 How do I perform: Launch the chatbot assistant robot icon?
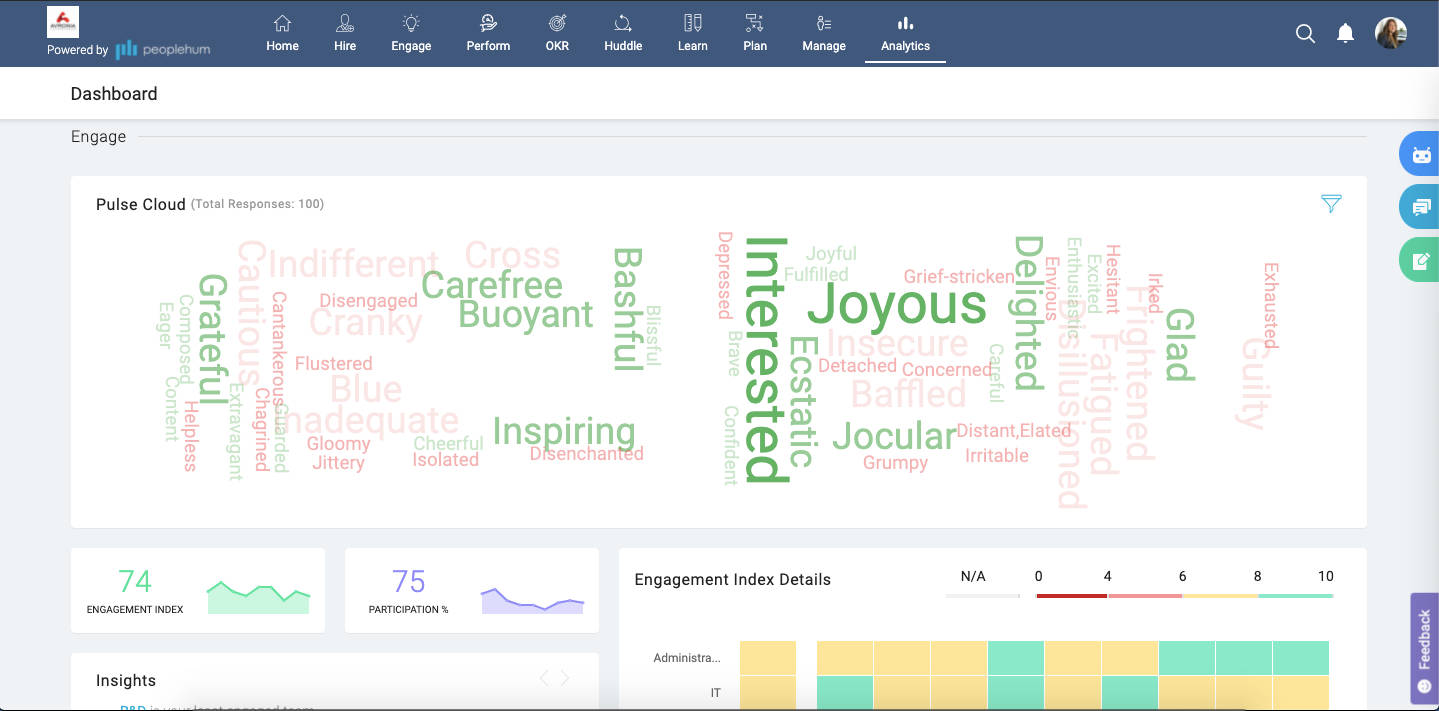1420,153
